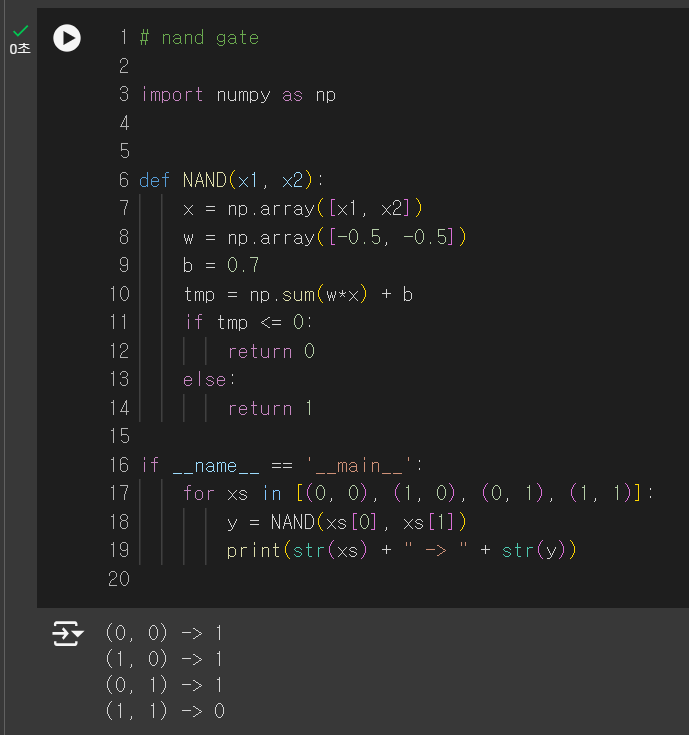Click the 'return 0' statement
Image resolution: width=689 pixels, height=735 pixels.
pyautogui.click(x=271, y=351)
